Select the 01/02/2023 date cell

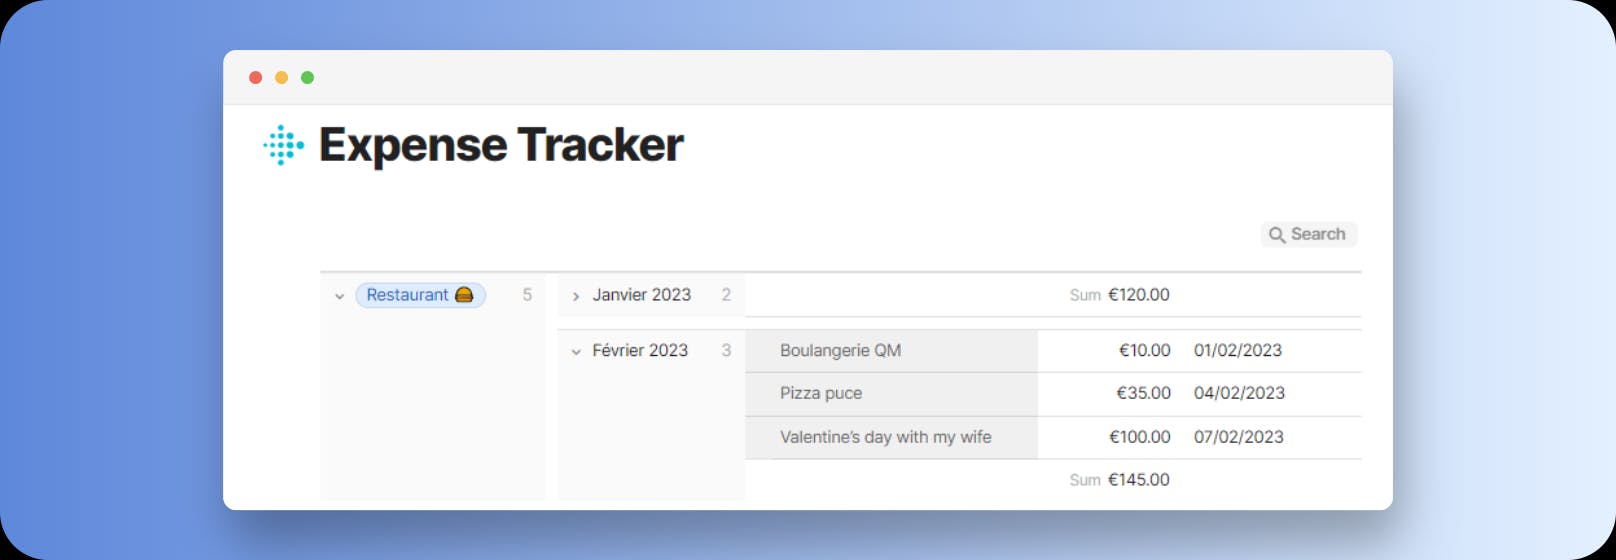tap(1238, 351)
